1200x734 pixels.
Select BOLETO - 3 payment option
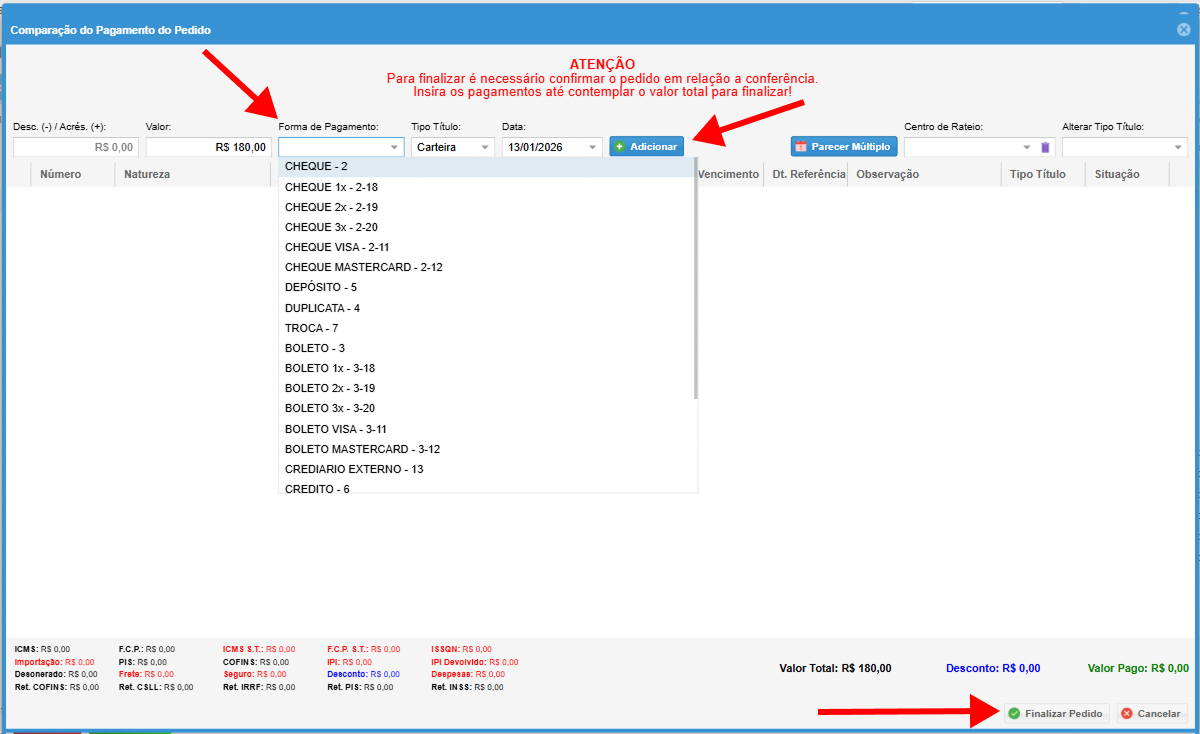(x=315, y=348)
